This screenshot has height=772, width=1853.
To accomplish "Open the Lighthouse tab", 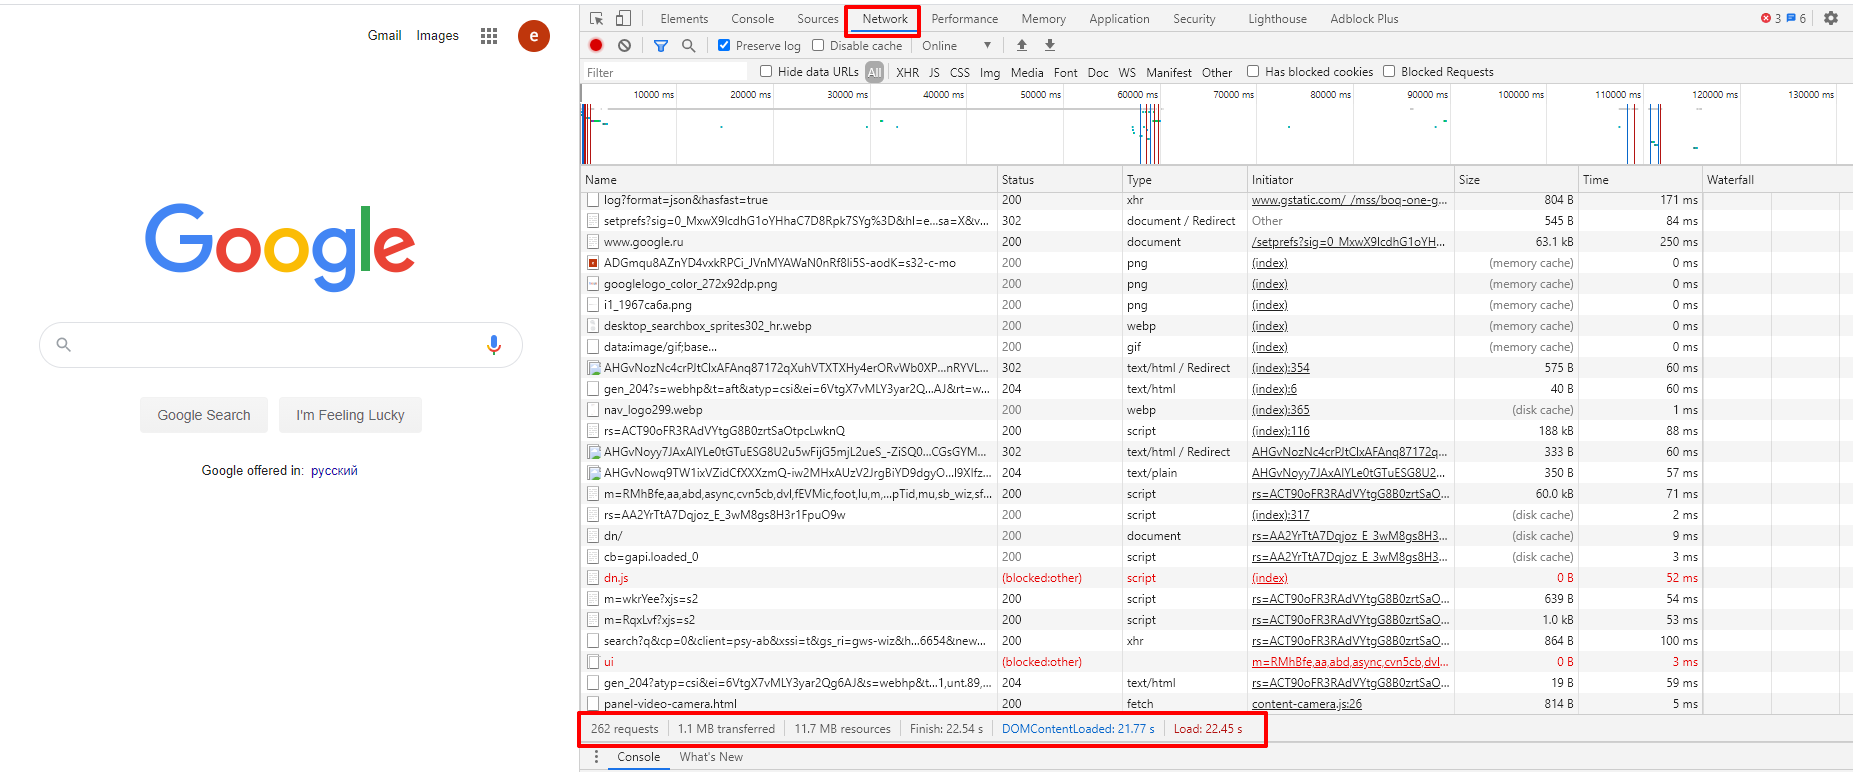I will point(1277,19).
